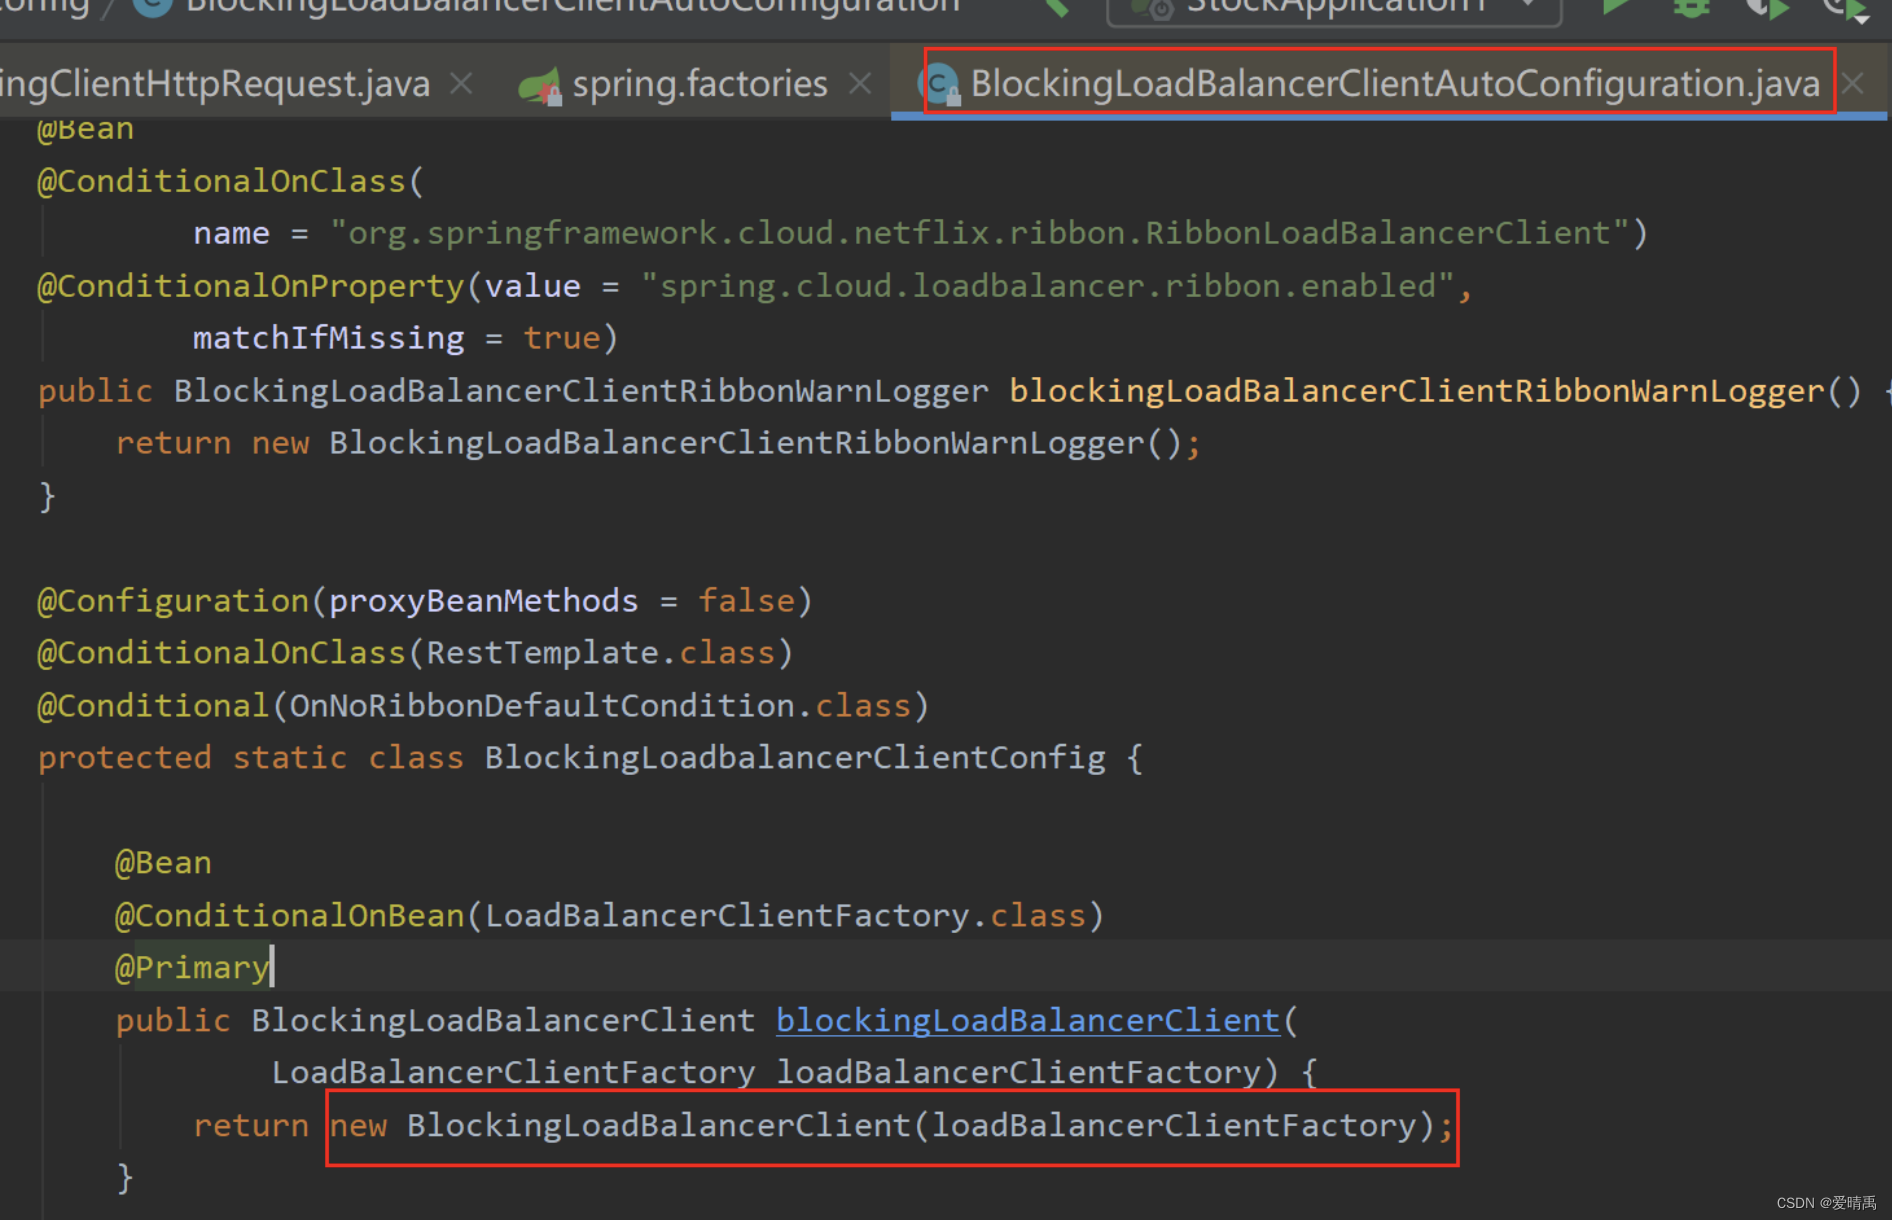This screenshot has height=1220, width=1892.
Task: Click the highlighted new BlockingLoadBalancerClient code
Action: point(890,1124)
